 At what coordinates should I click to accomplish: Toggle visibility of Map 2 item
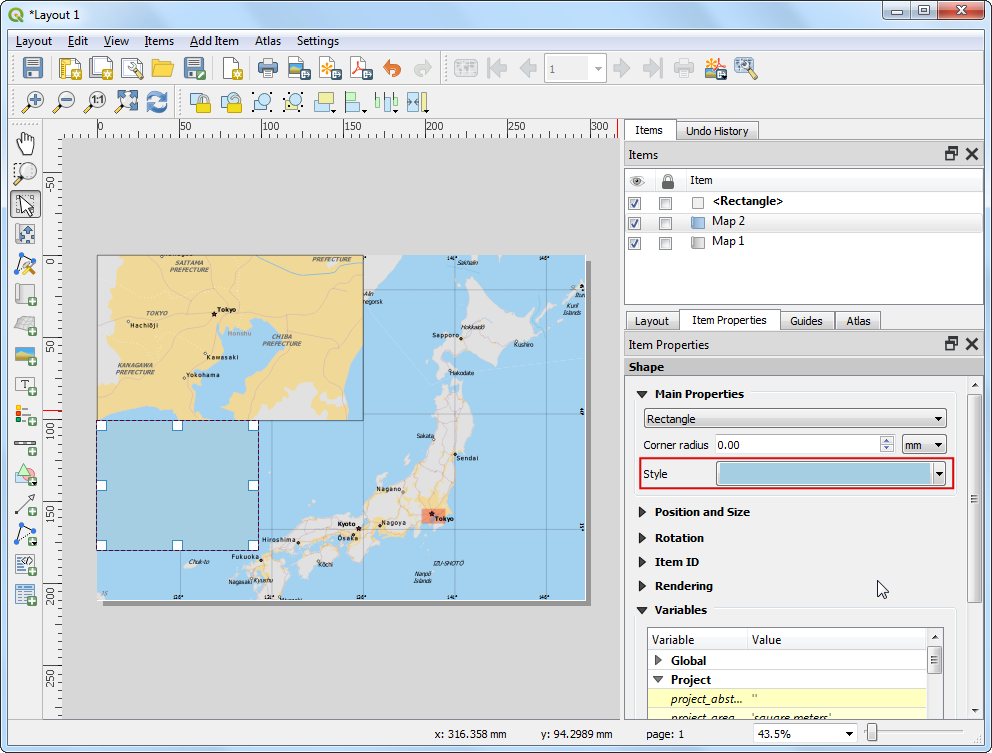634,222
